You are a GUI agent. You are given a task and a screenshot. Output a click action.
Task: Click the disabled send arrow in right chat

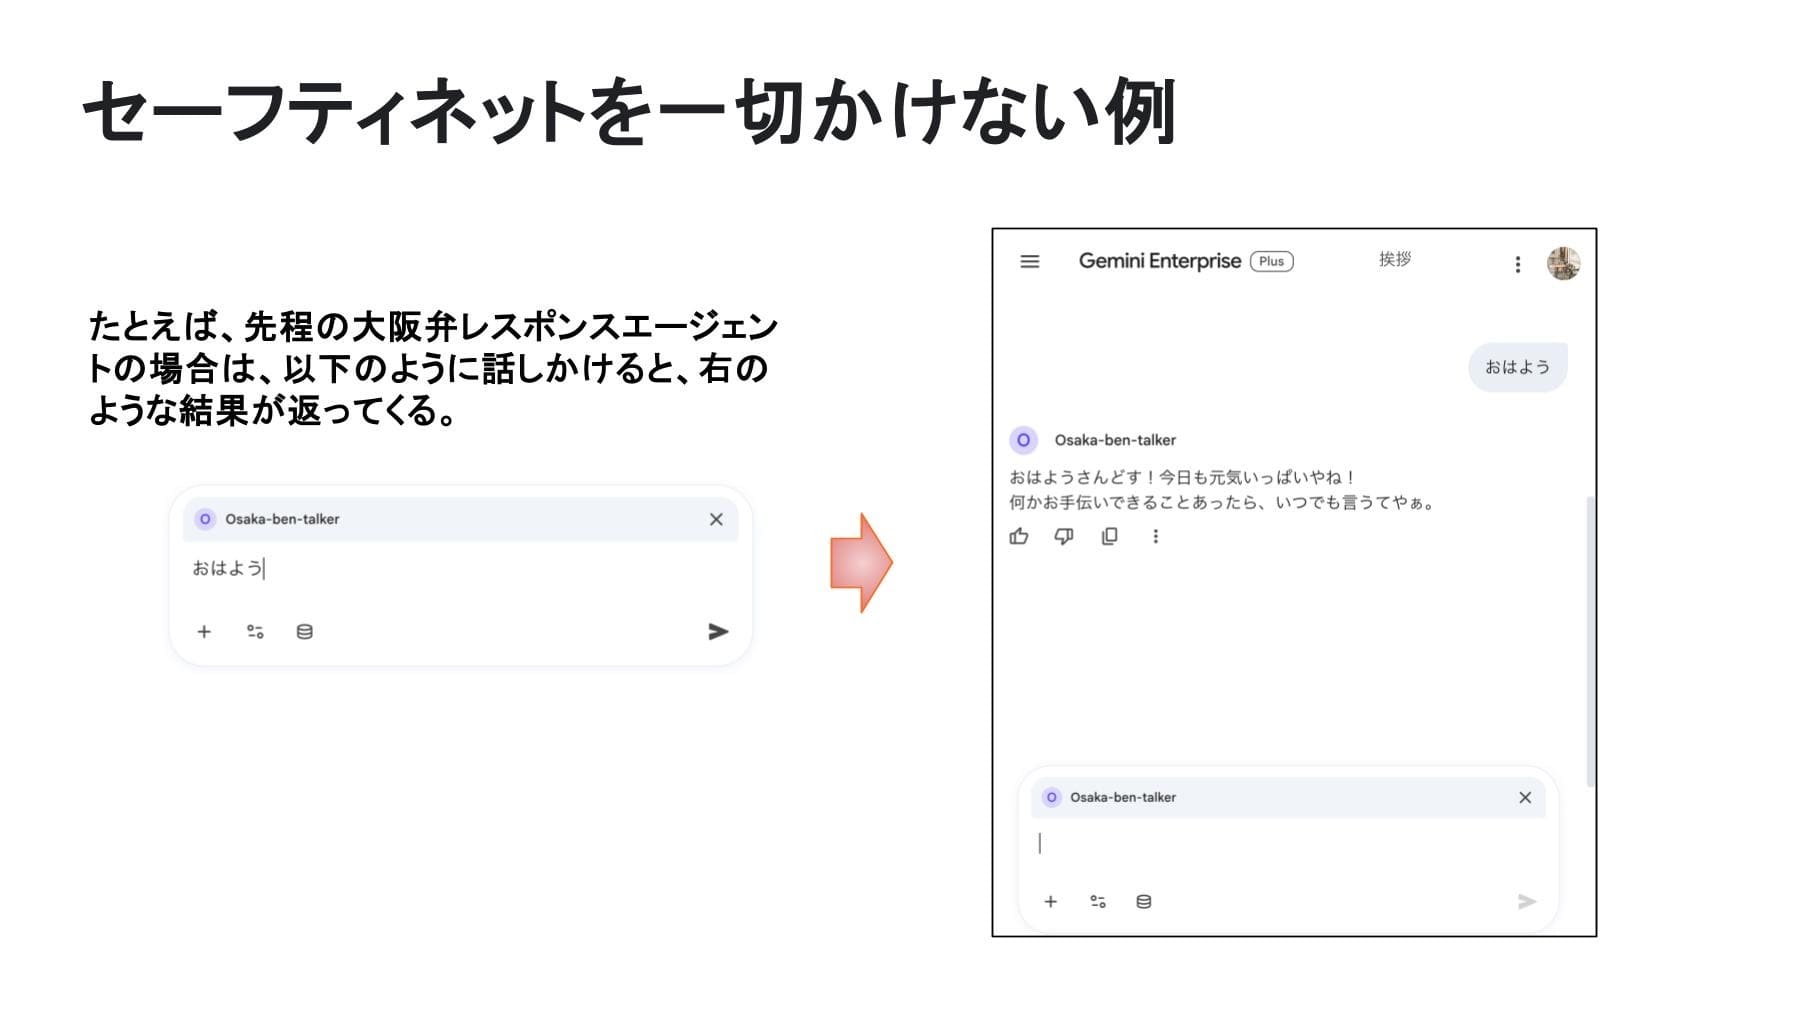click(x=1527, y=902)
